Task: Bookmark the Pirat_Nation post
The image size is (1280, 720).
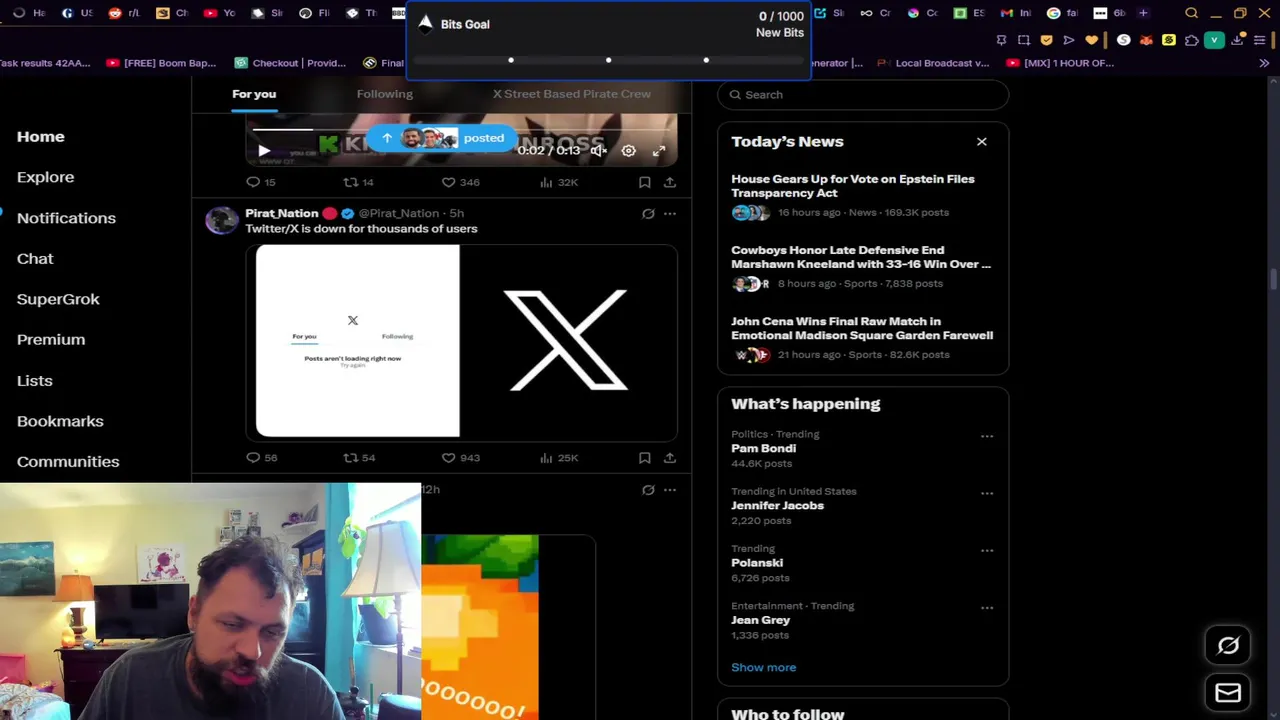Action: pos(645,457)
